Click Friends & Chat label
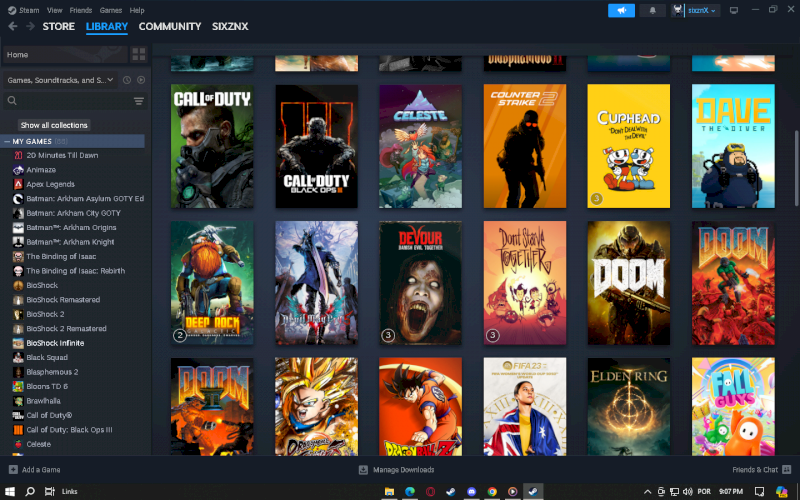Viewport: 800px width, 500px height. 755,469
